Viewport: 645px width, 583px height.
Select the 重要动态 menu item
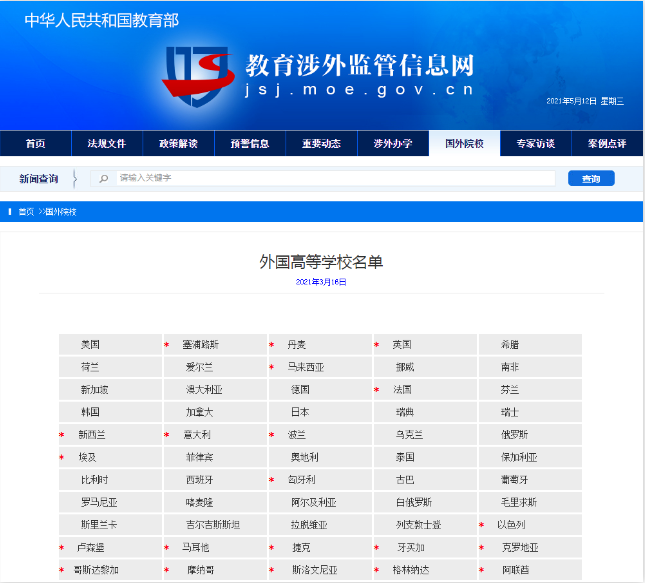[321, 144]
